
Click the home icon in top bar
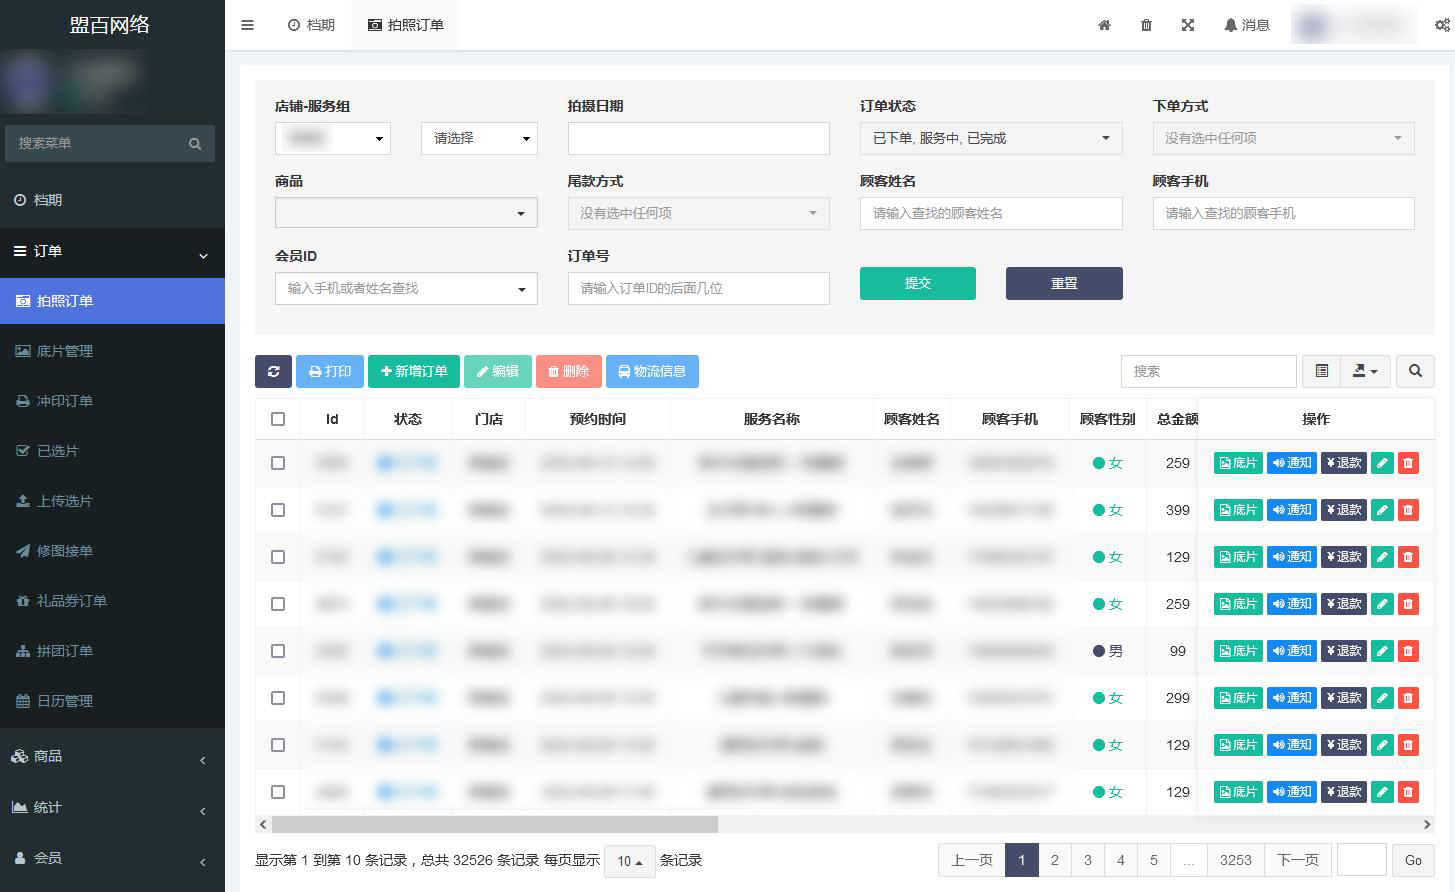(x=1104, y=25)
